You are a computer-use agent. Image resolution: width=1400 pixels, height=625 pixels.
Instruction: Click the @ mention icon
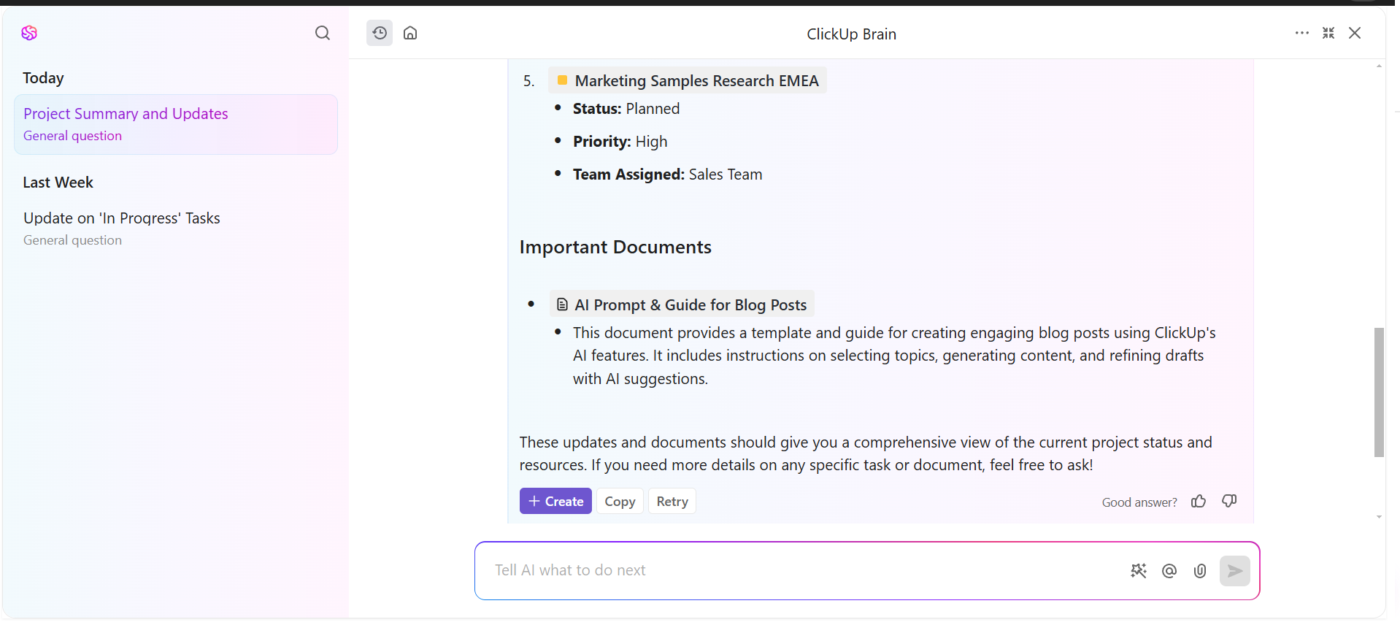point(1169,571)
